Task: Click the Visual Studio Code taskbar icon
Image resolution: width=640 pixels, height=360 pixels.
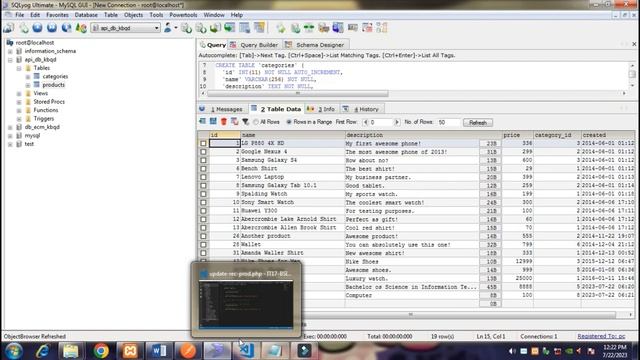Action: click(x=246, y=351)
